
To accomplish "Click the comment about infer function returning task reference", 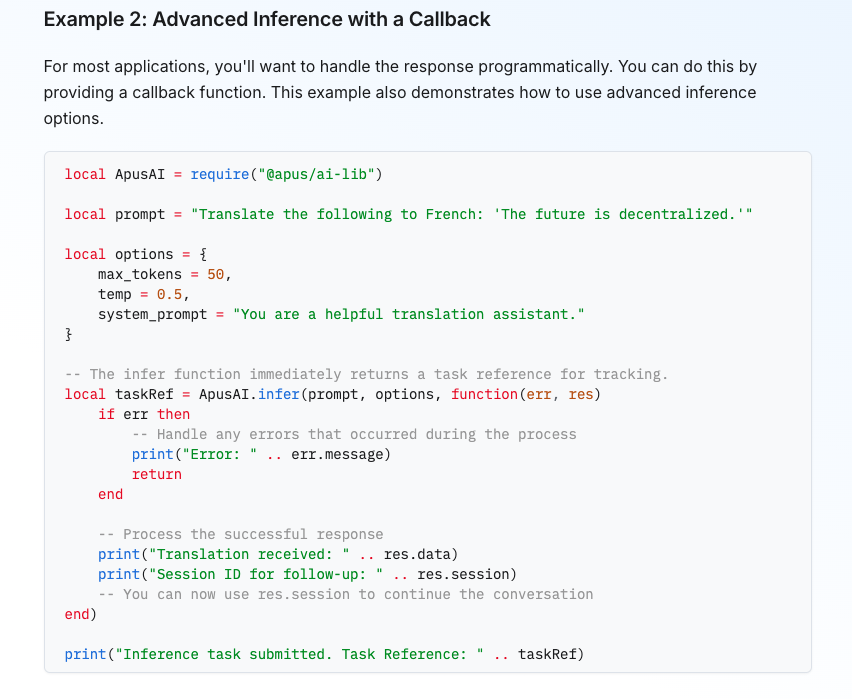I will tap(366, 375).
